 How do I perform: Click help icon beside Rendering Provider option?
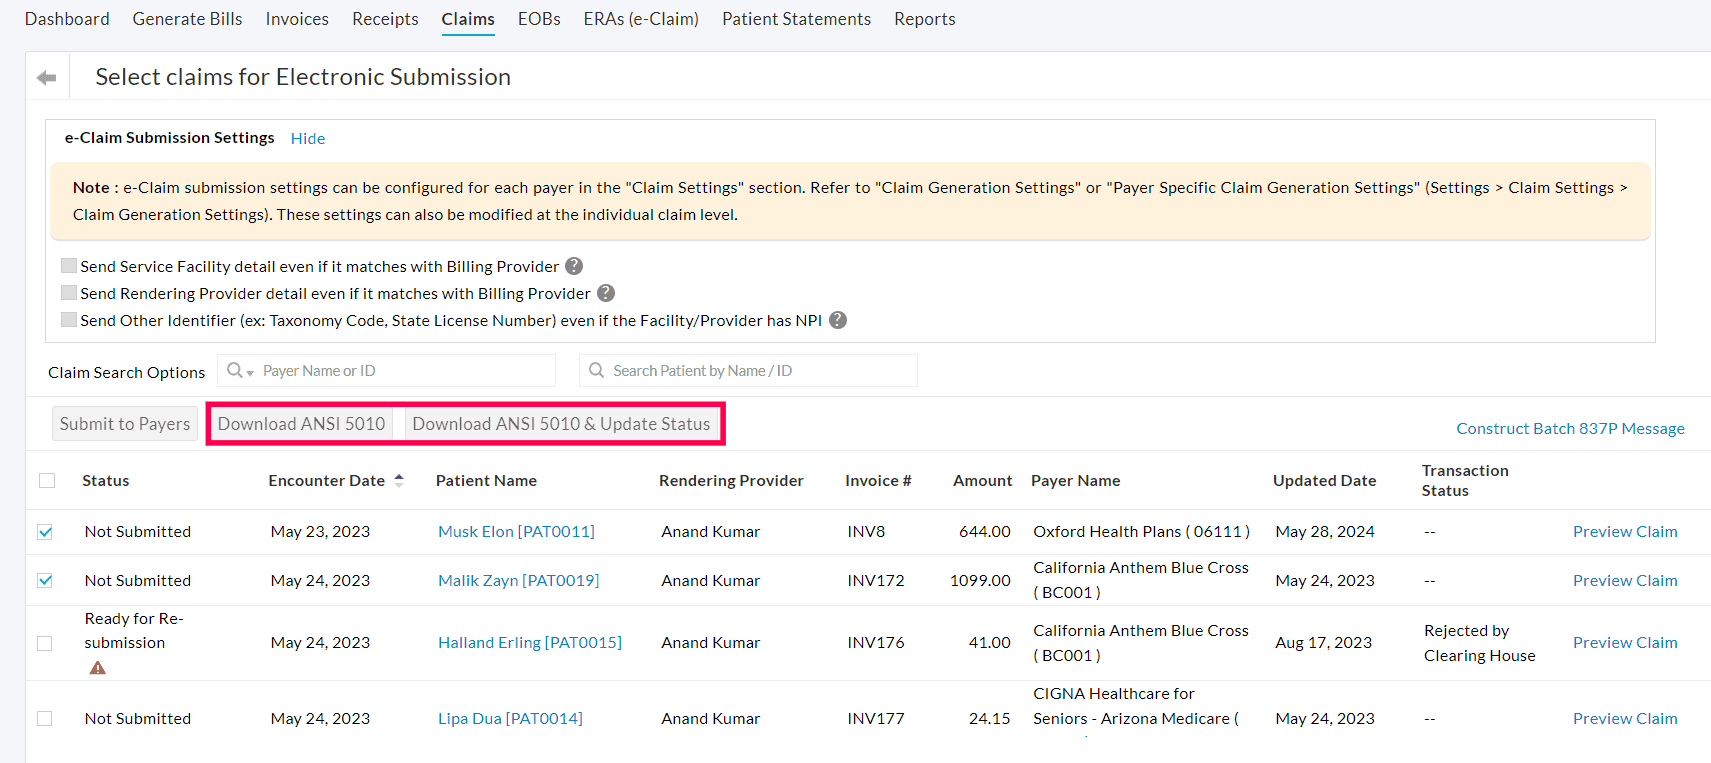coord(606,293)
